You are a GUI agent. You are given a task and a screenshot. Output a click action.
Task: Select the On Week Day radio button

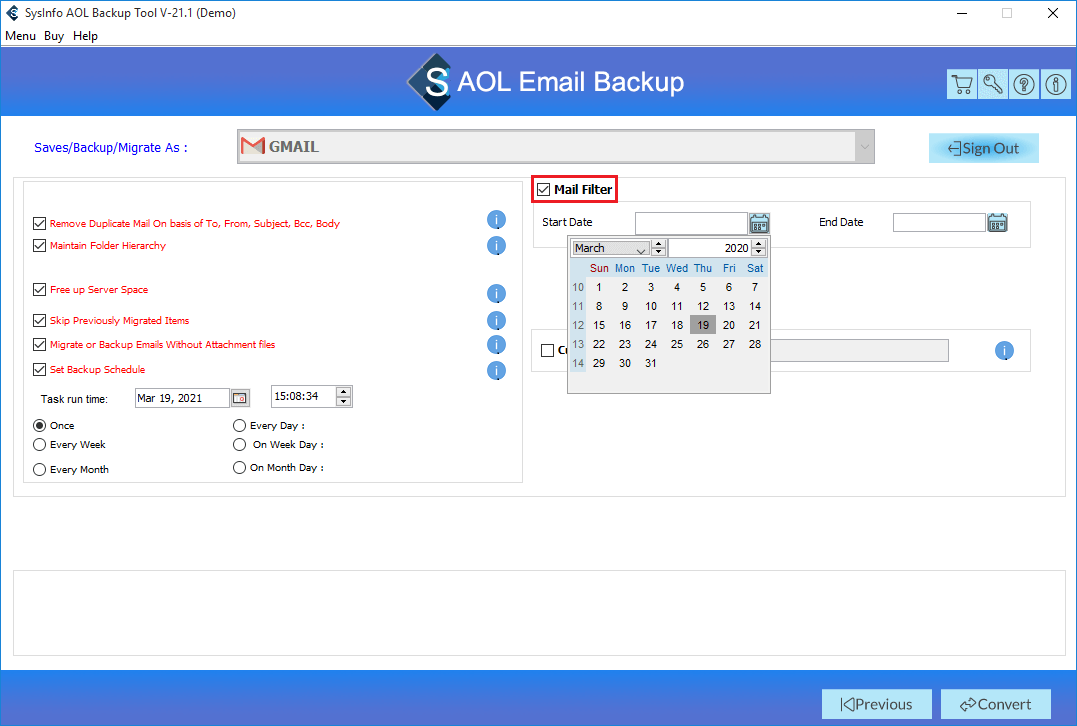239,444
